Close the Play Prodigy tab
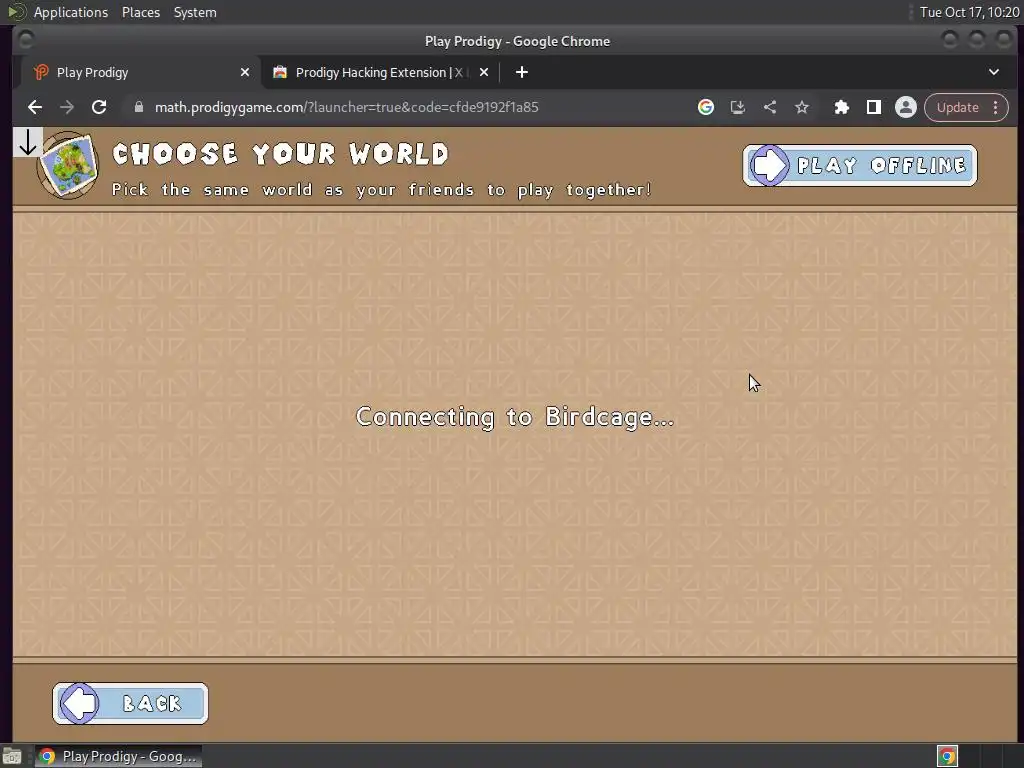The height and width of the screenshot is (768, 1024). 245,72
